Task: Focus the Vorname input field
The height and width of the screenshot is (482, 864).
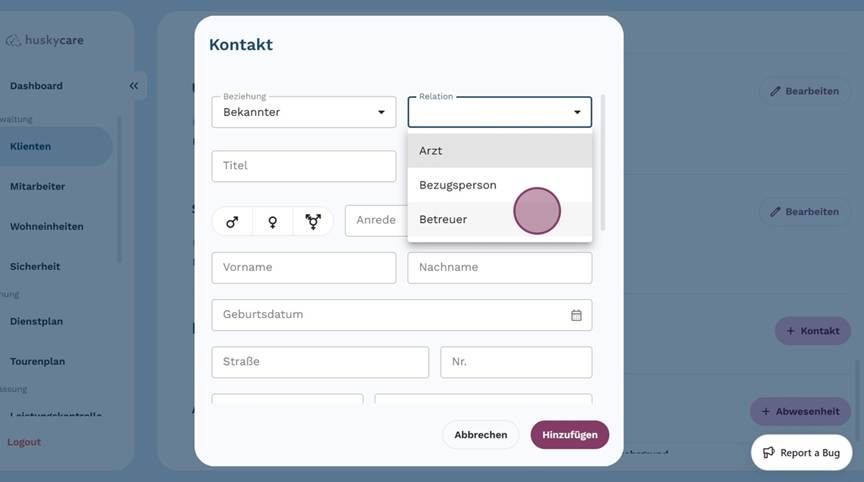Action: (304, 268)
